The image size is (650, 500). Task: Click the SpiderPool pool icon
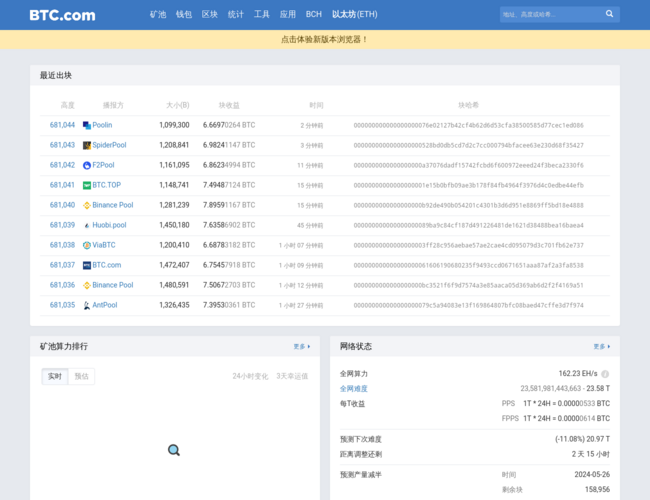pos(87,145)
